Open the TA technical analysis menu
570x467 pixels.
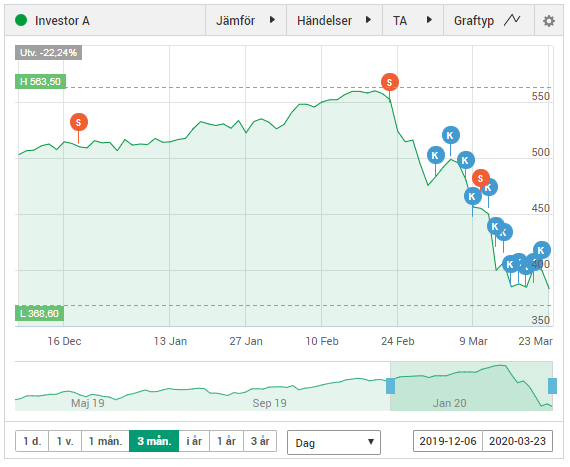[413, 20]
